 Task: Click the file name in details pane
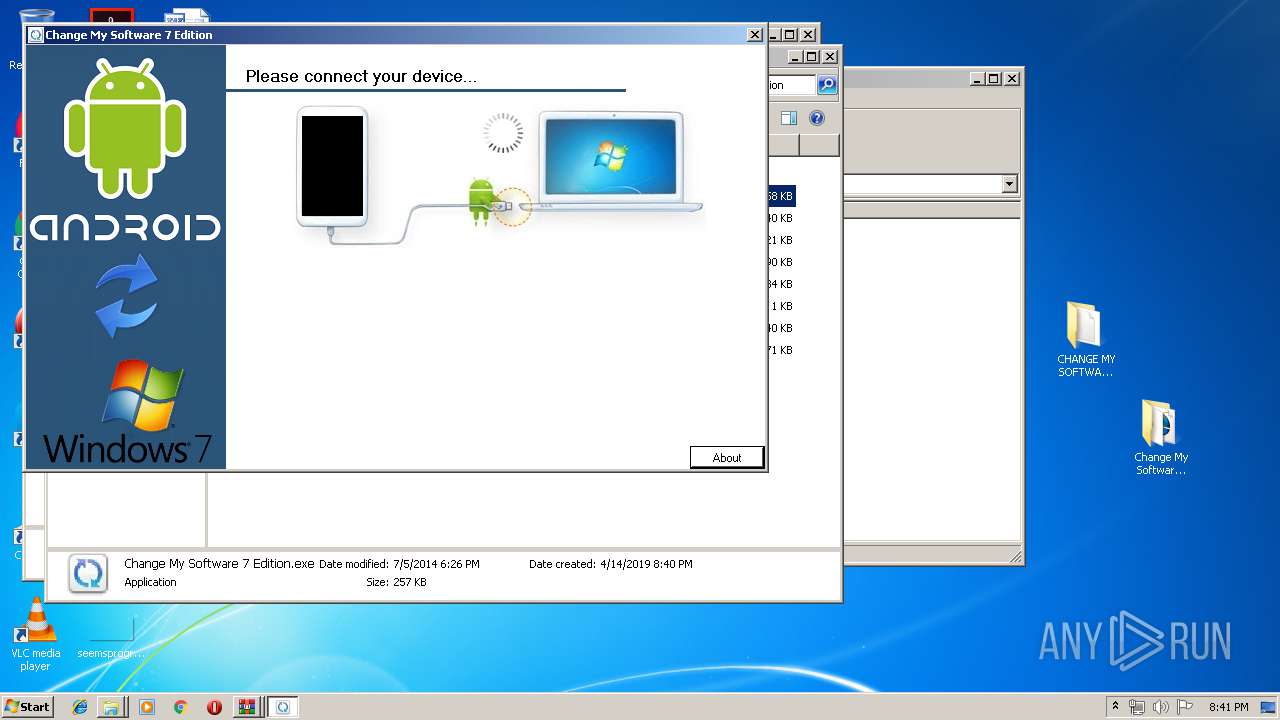tap(219, 563)
